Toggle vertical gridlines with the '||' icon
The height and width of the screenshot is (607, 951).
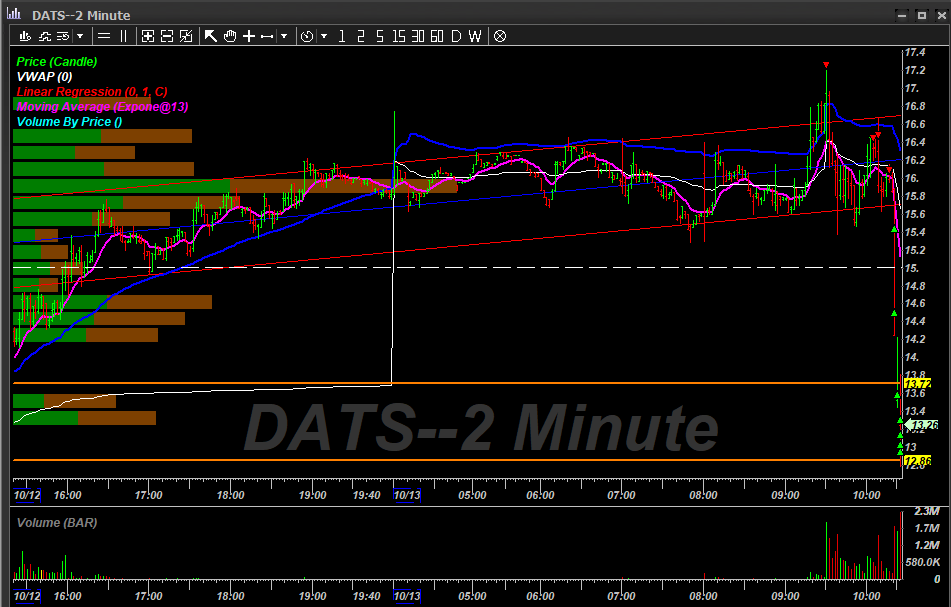click(121, 36)
